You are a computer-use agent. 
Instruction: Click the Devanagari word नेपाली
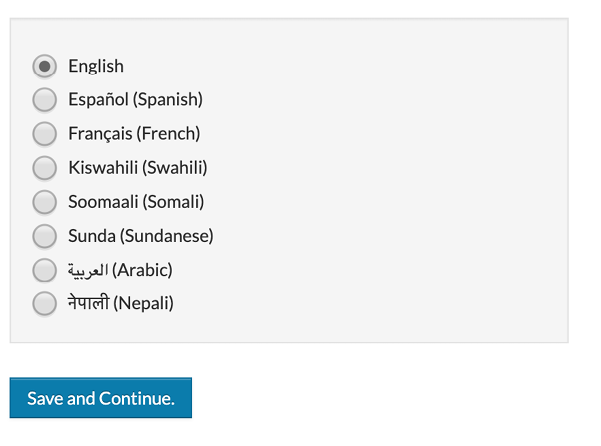click(88, 303)
